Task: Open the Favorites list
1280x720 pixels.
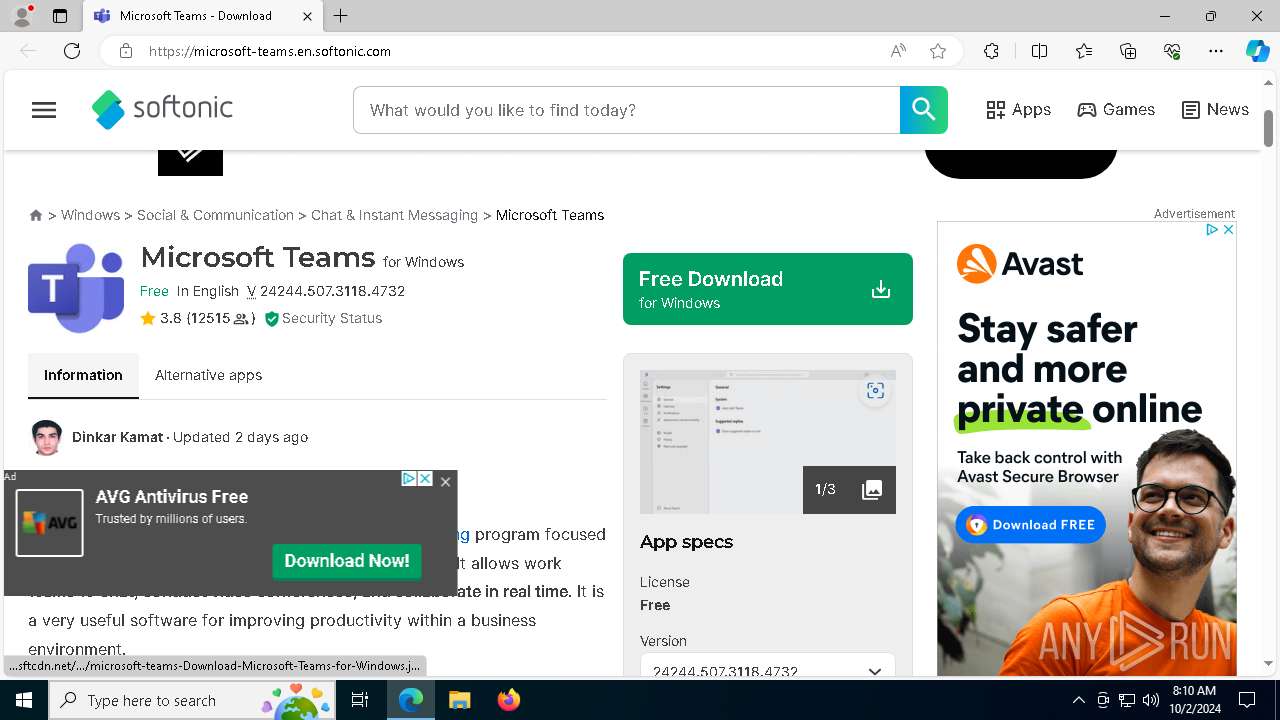Action: coord(1084,51)
